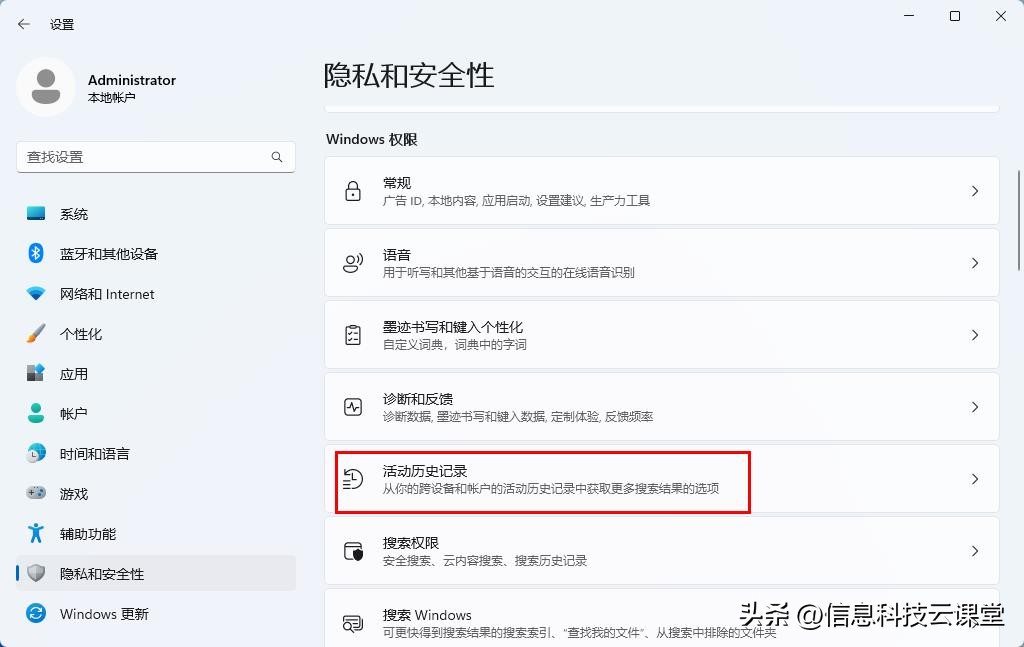Click the lock icon on the 常规 row
The height and width of the screenshot is (647, 1024).
[352, 190]
